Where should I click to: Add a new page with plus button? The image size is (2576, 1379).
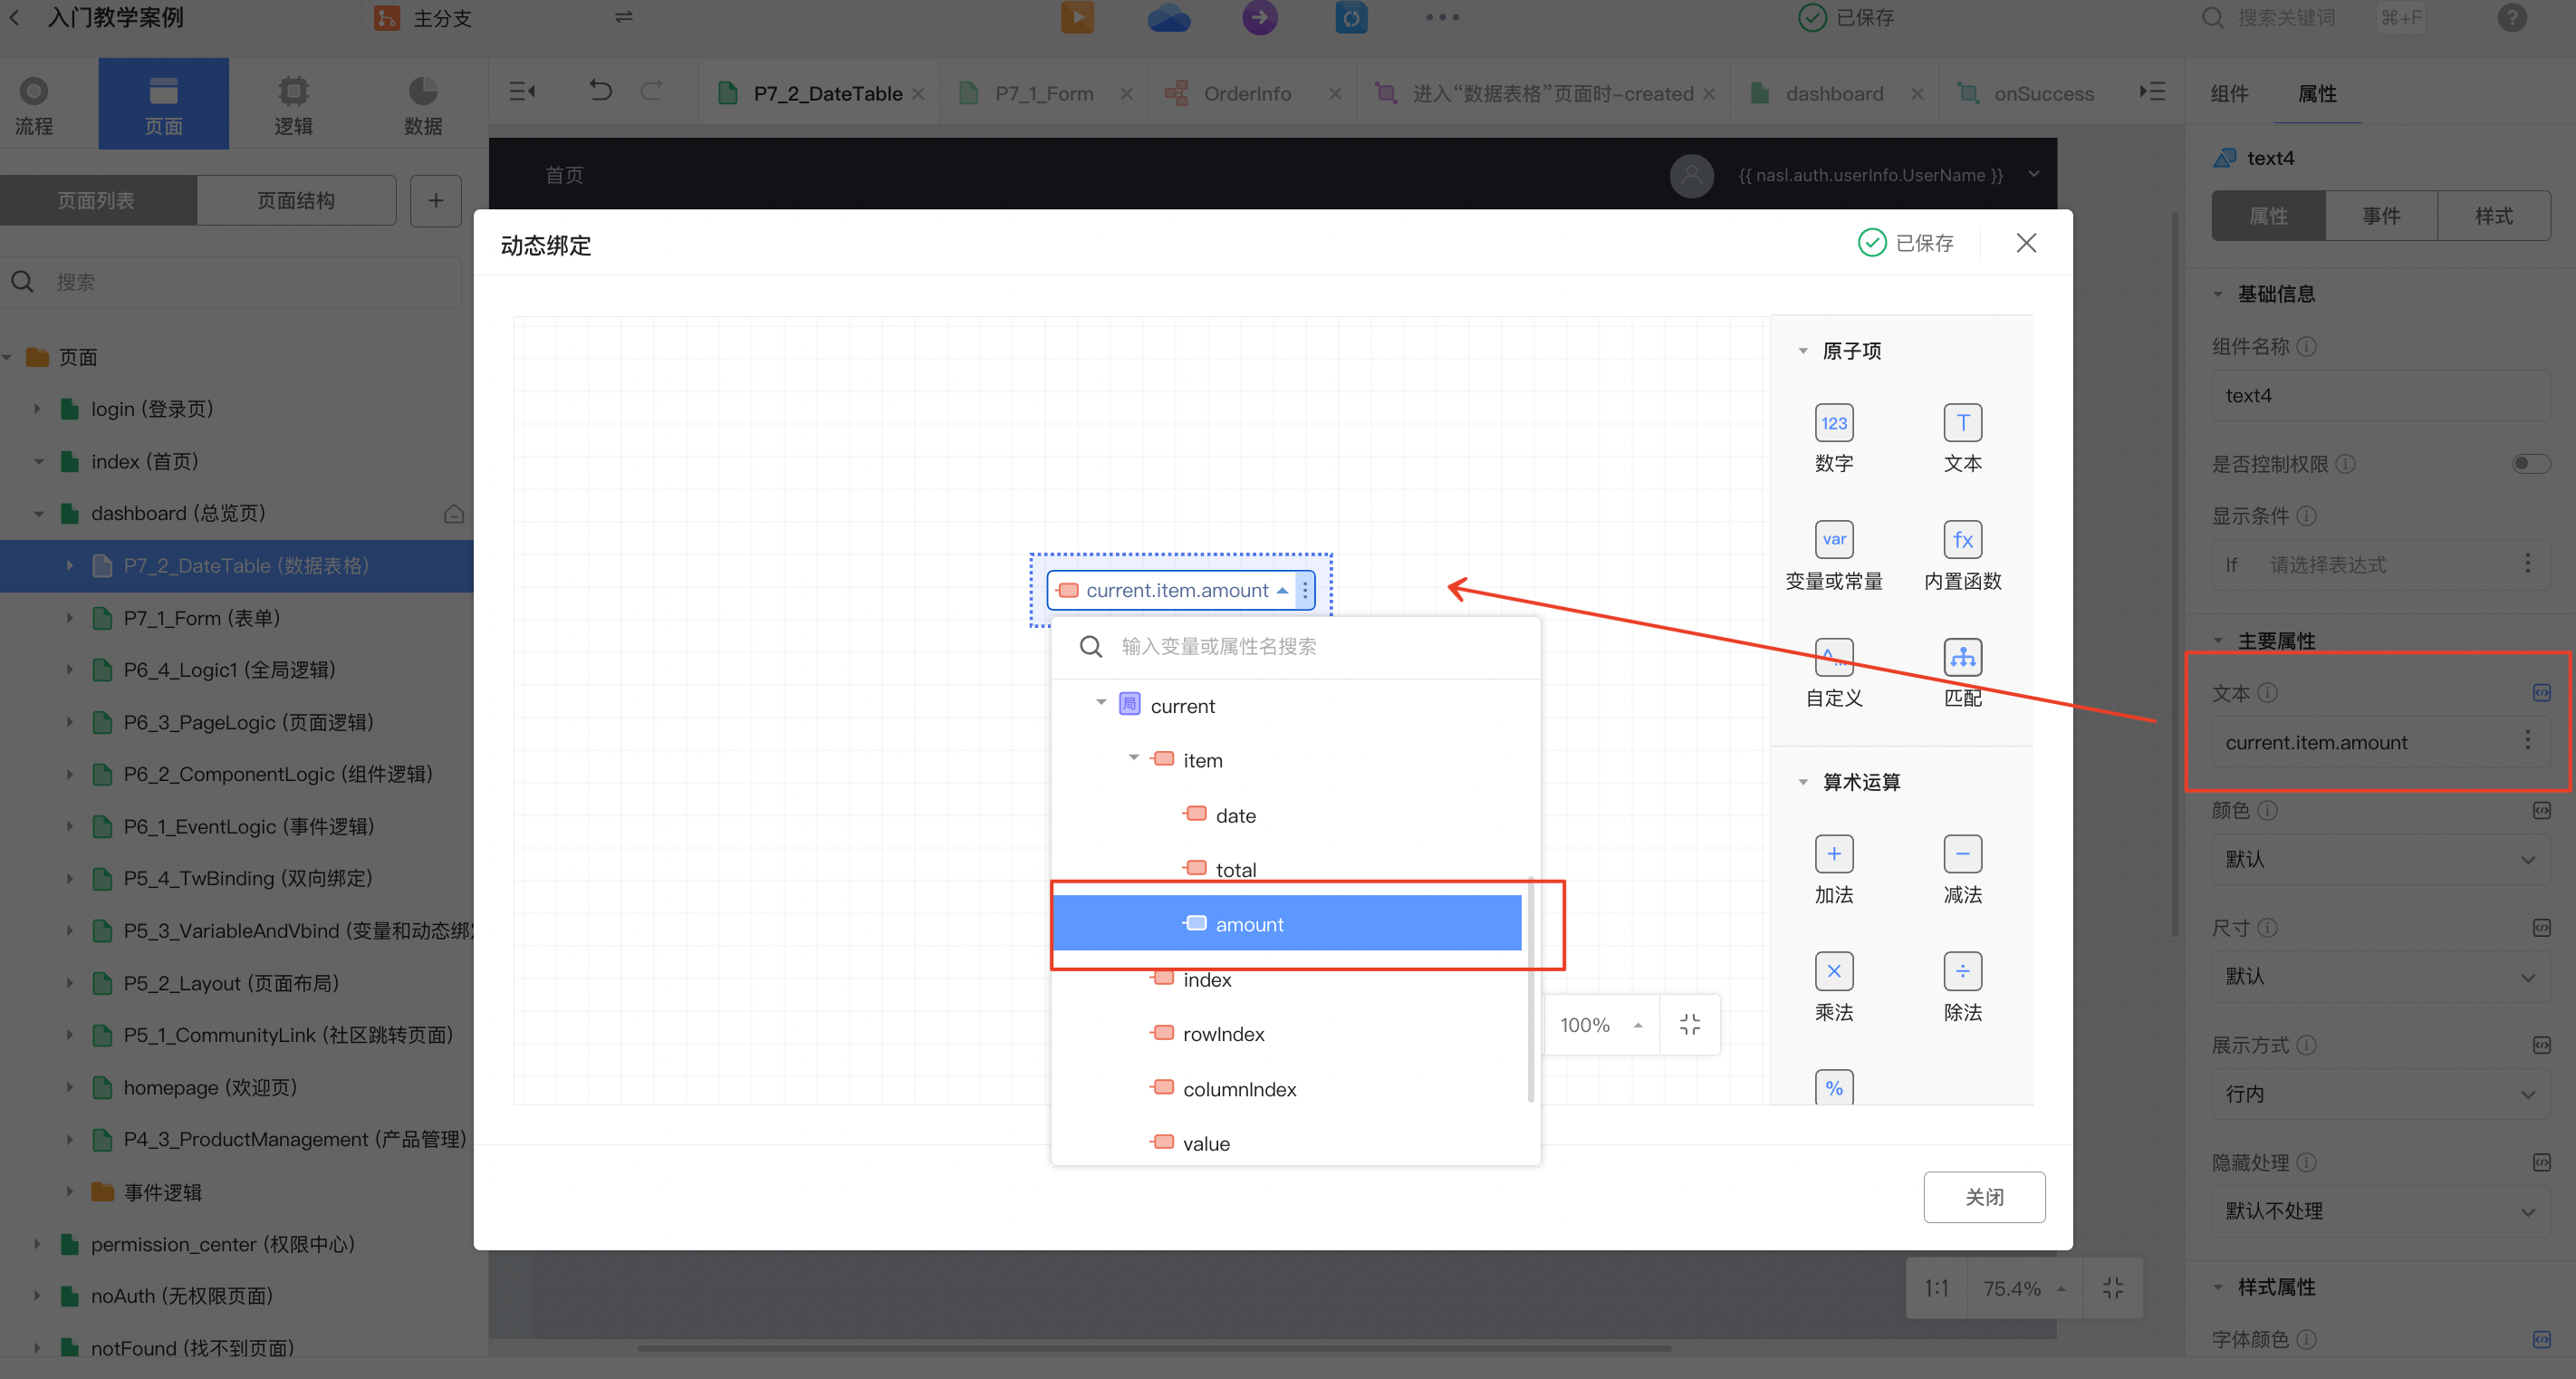[435, 200]
